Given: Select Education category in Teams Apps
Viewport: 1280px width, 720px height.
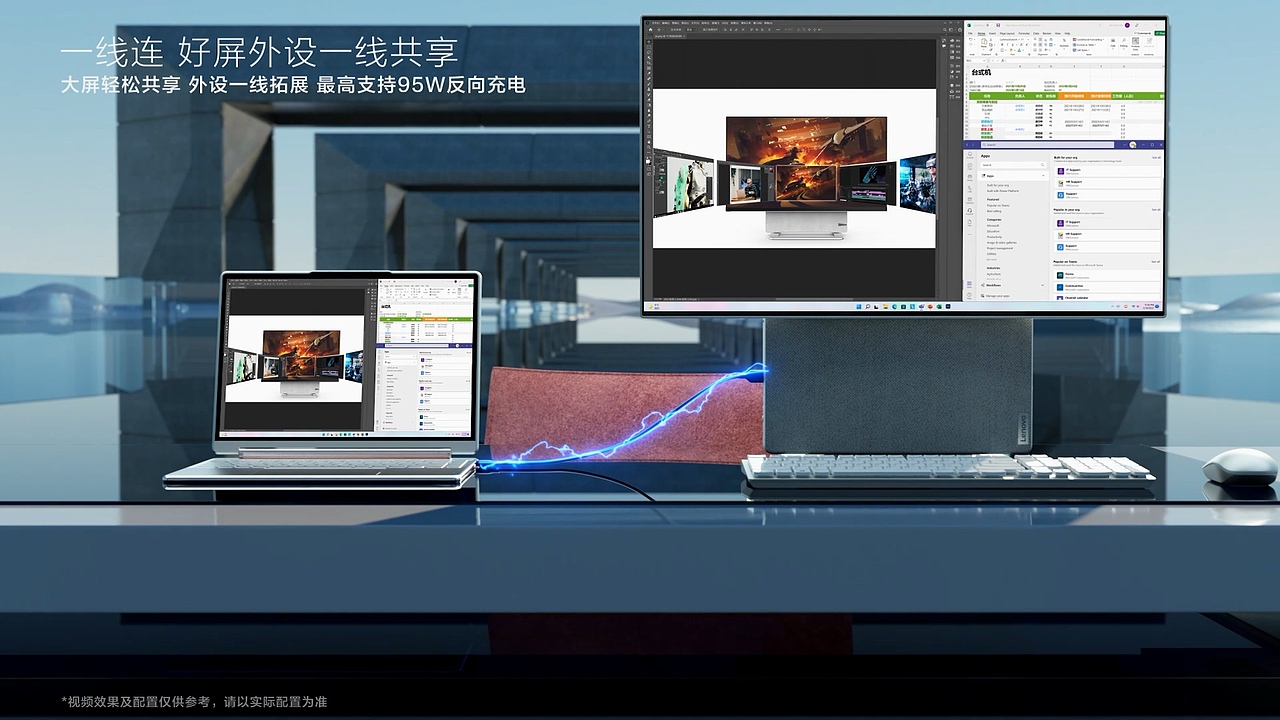Looking at the screenshot, I should (993, 231).
